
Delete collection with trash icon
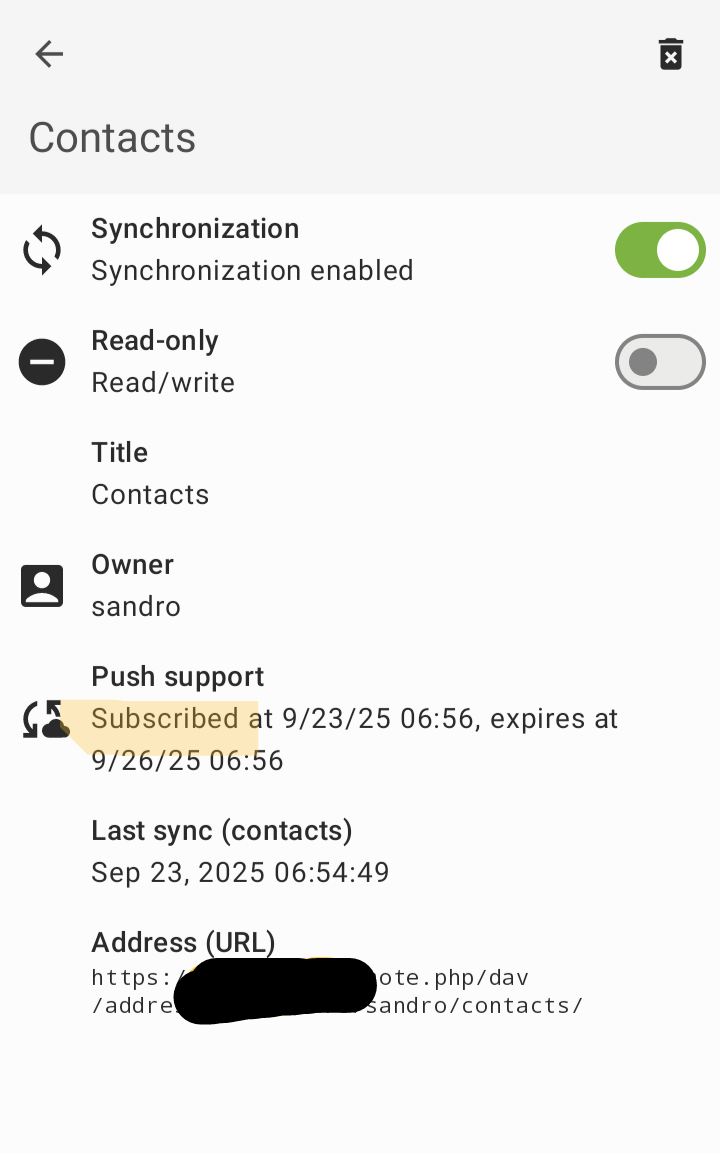[670, 54]
